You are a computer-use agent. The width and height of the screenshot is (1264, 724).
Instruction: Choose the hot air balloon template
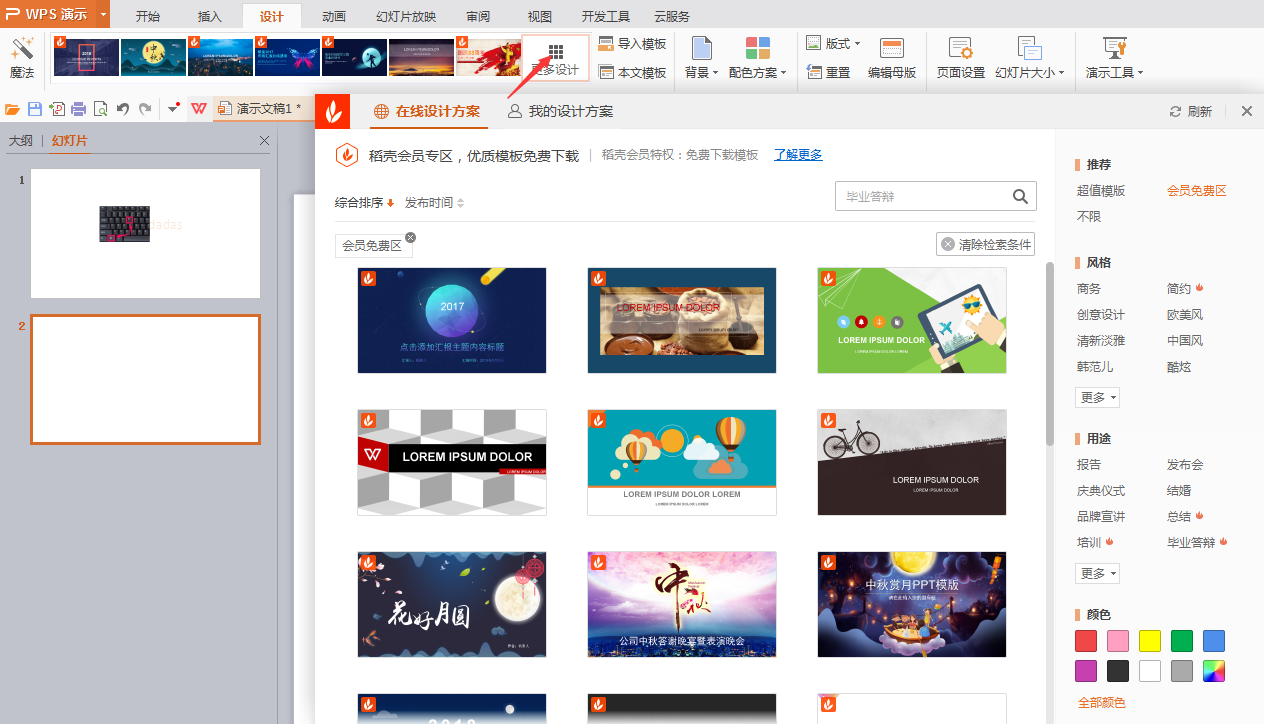click(682, 462)
